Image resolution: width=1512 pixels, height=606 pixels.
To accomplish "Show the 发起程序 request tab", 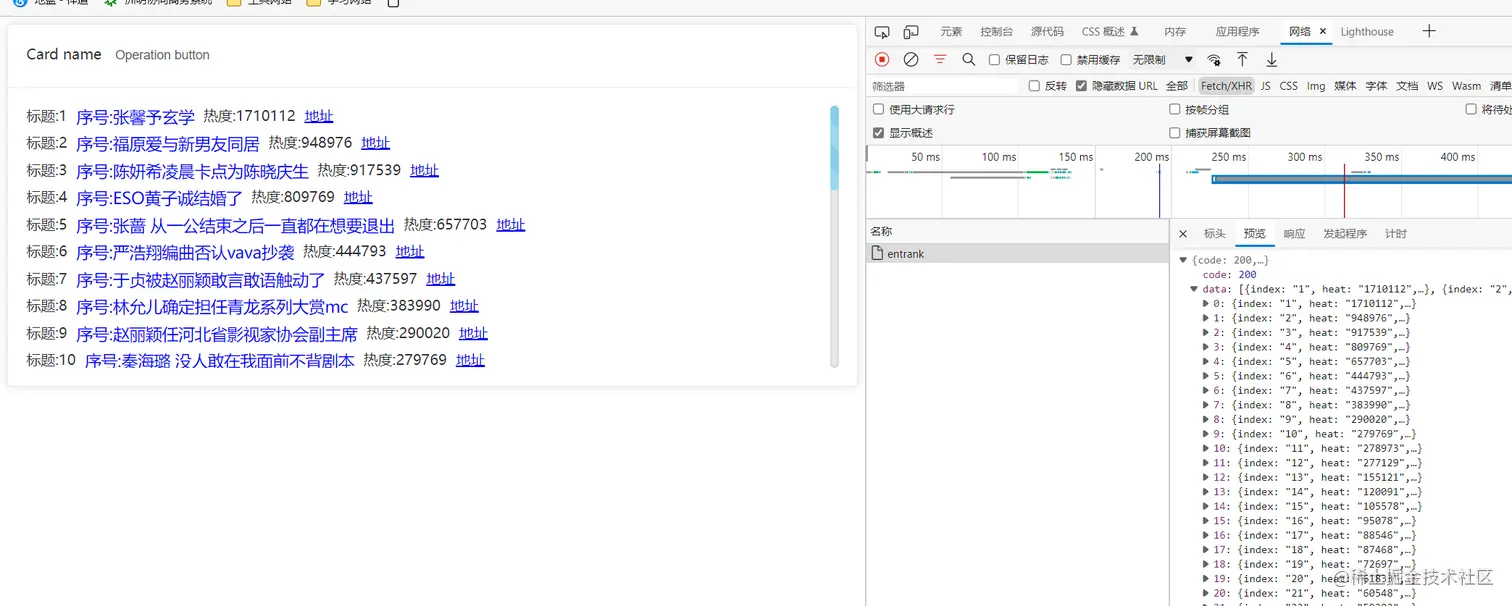I will pos(1345,234).
